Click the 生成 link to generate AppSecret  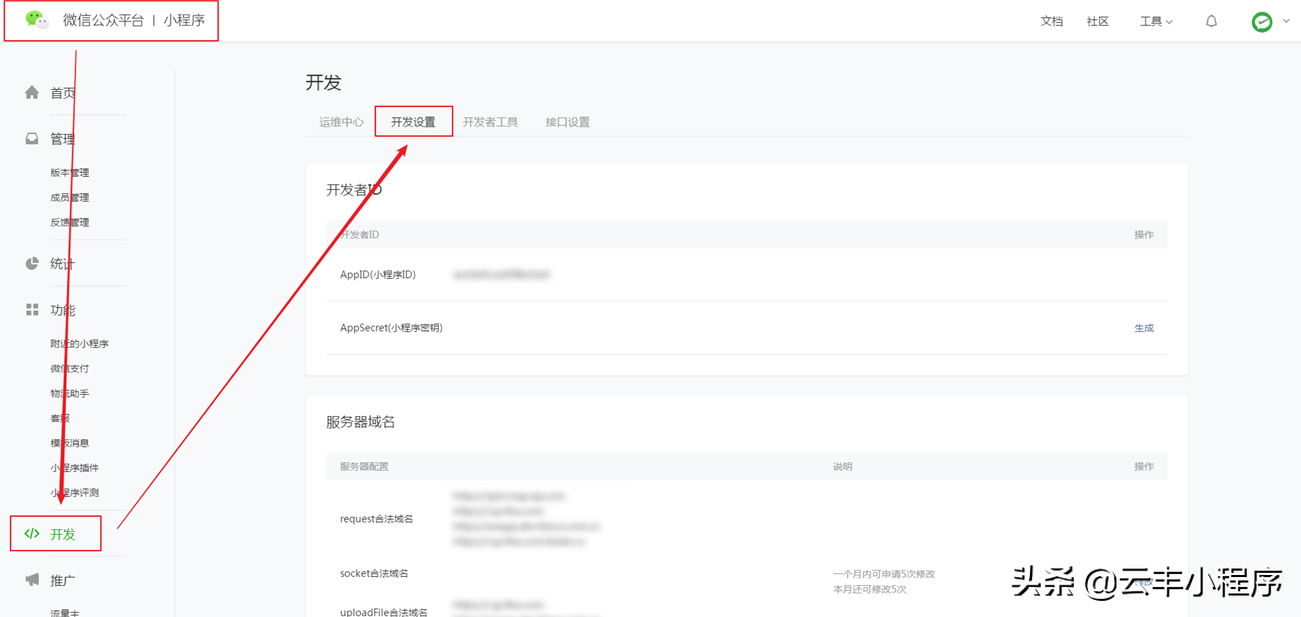[x=1143, y=327]
